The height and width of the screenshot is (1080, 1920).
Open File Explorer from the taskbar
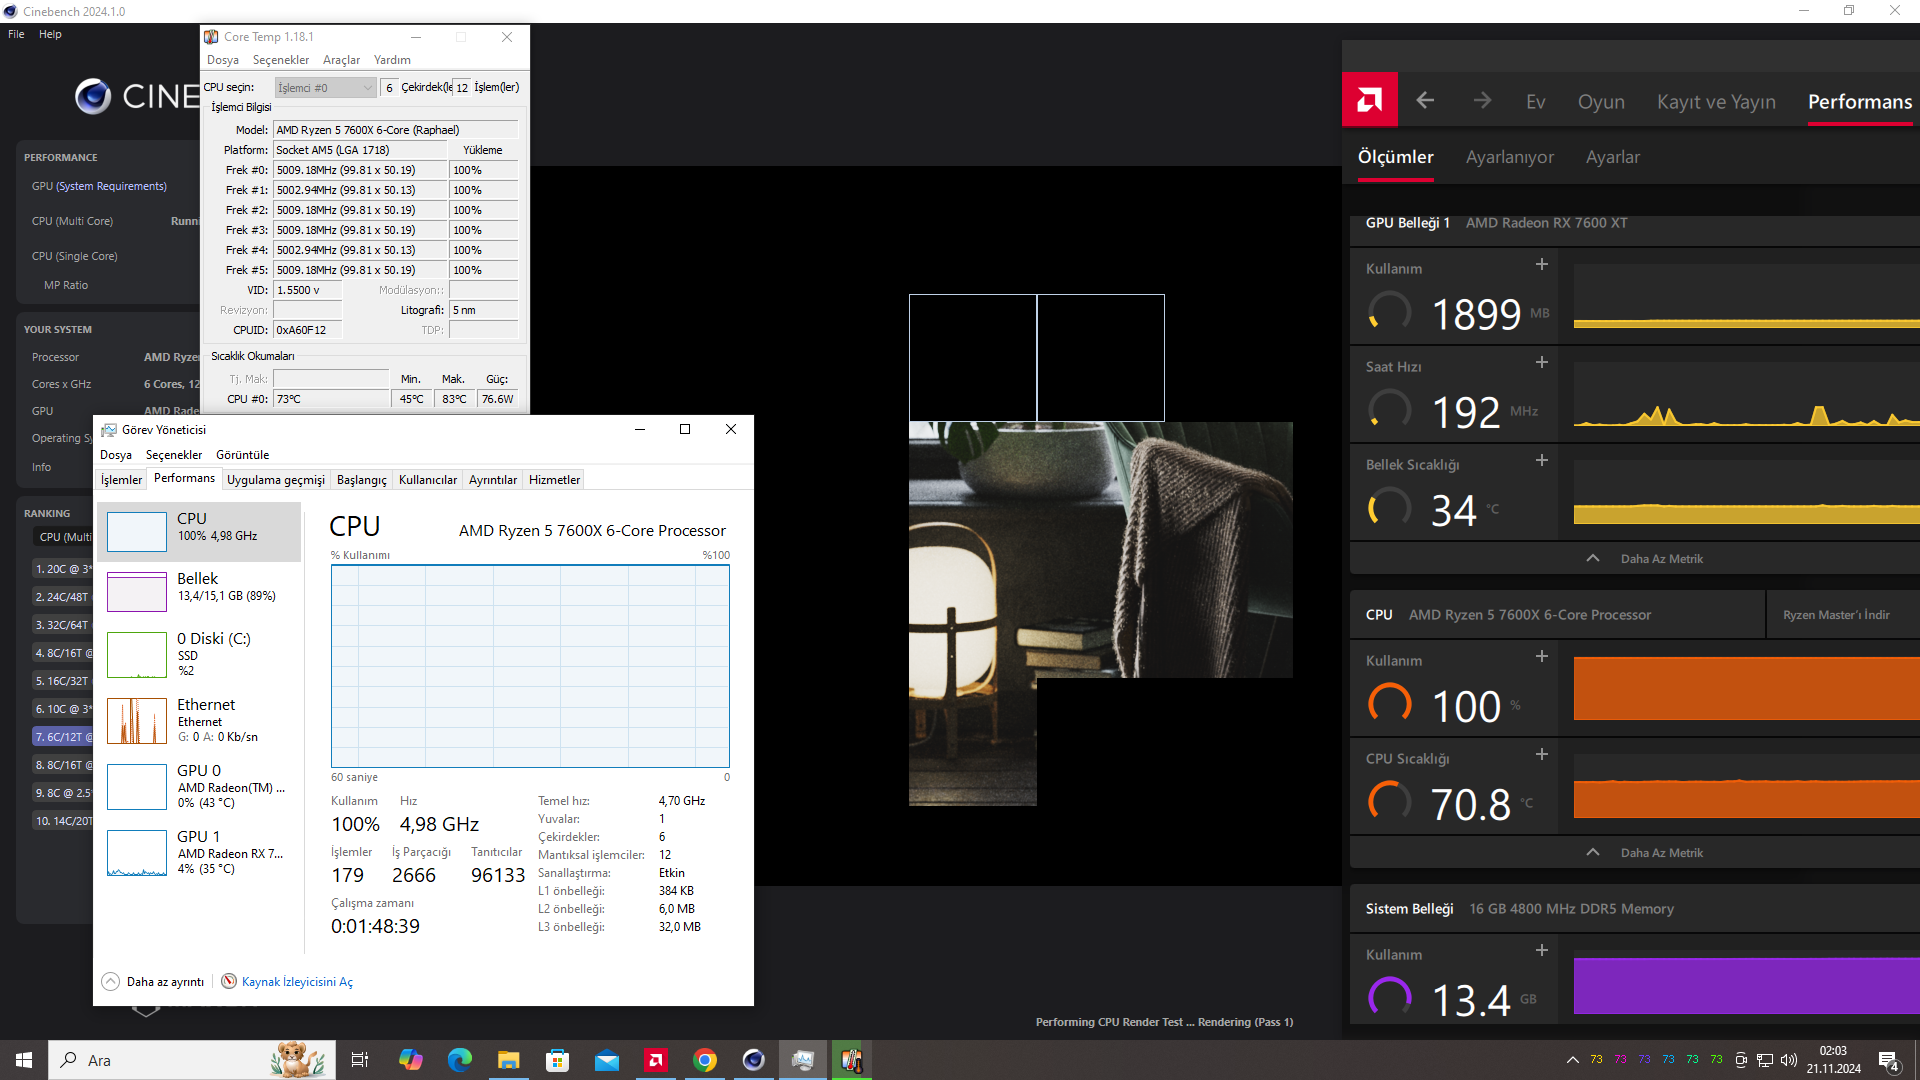[508, 1060]
